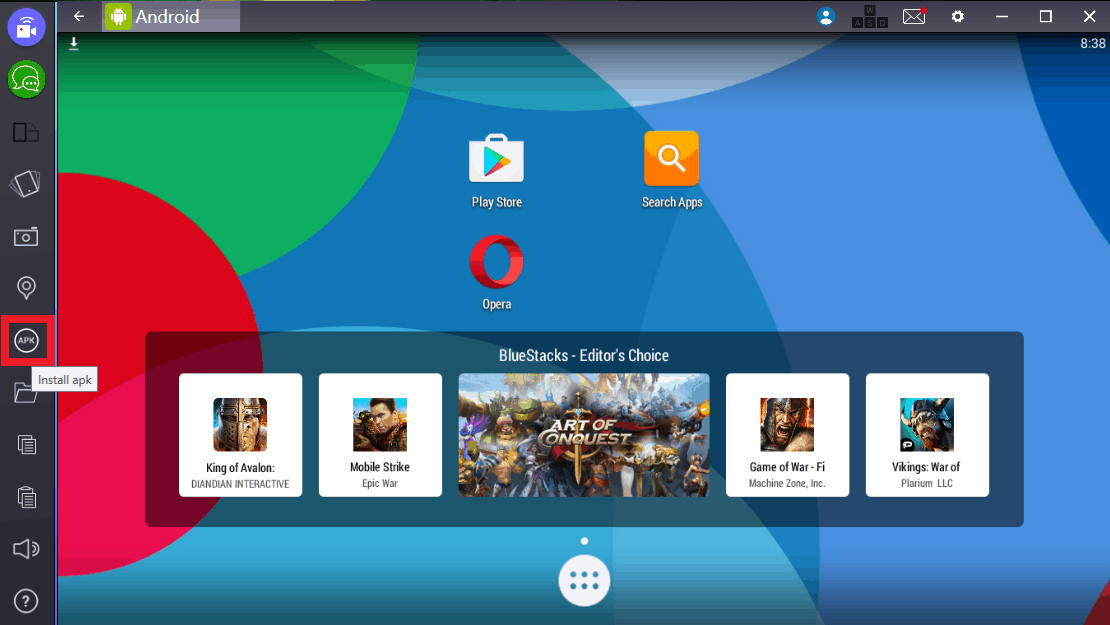Click the BlueStacks - Editor's Choice heading
Viewport: 1110px width, 625px height.
[584, 355]
